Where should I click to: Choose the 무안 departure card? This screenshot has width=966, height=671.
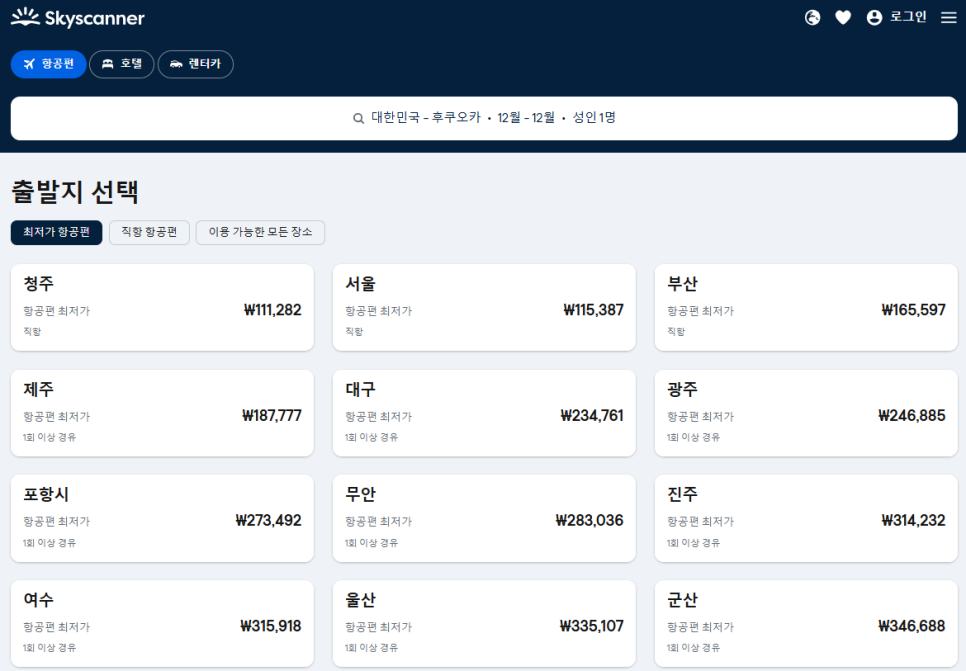(x=484, y=518)
